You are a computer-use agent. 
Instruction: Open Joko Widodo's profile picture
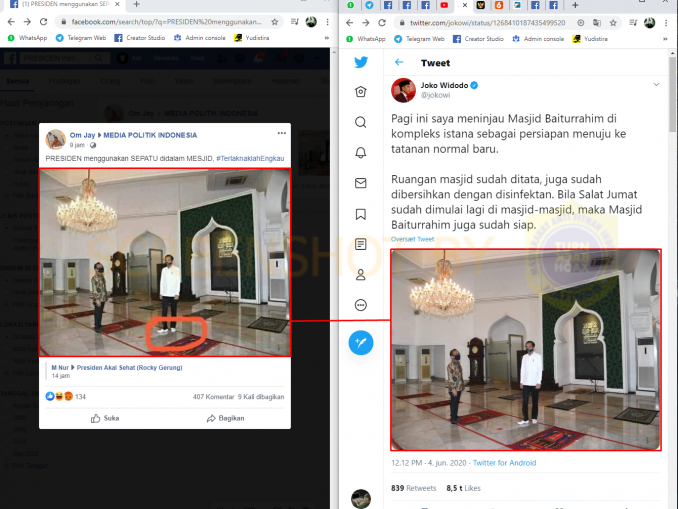tap(403, 90)
